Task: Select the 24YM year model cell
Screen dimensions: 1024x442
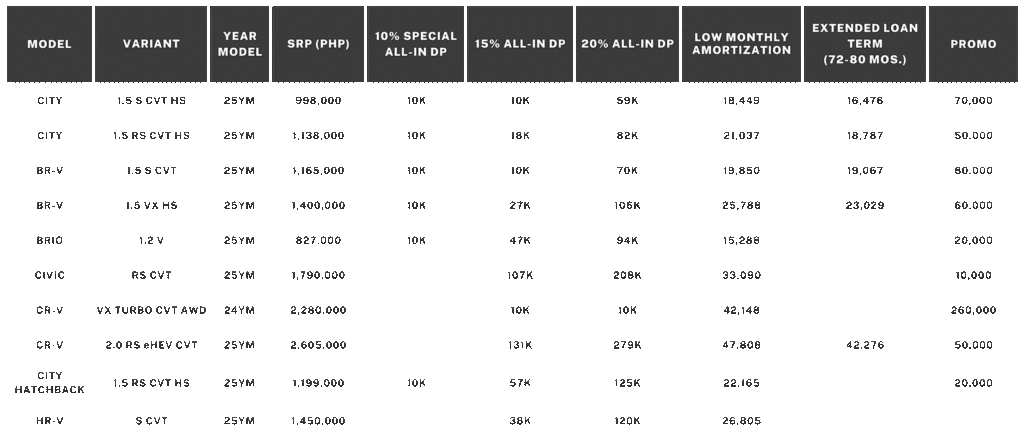Action: (x=239, y=310)
